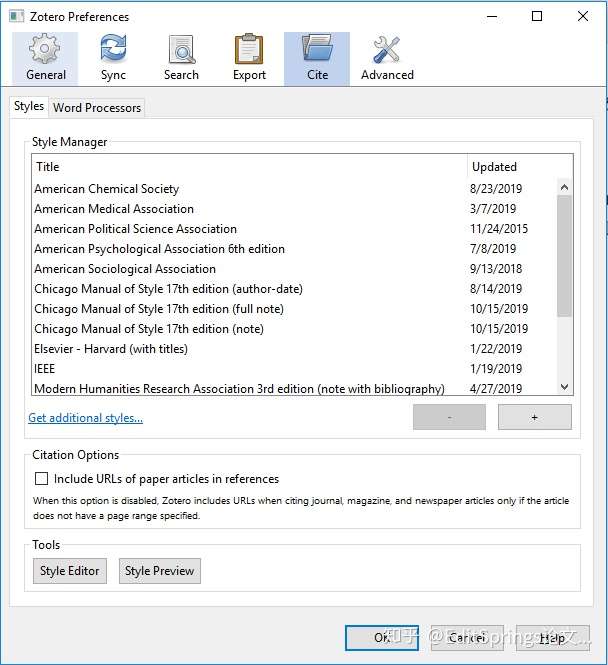The height and width of the screenshot is (665, 608).
Task: Click the 11/24/2015 updated date cell
Action: 499,229
